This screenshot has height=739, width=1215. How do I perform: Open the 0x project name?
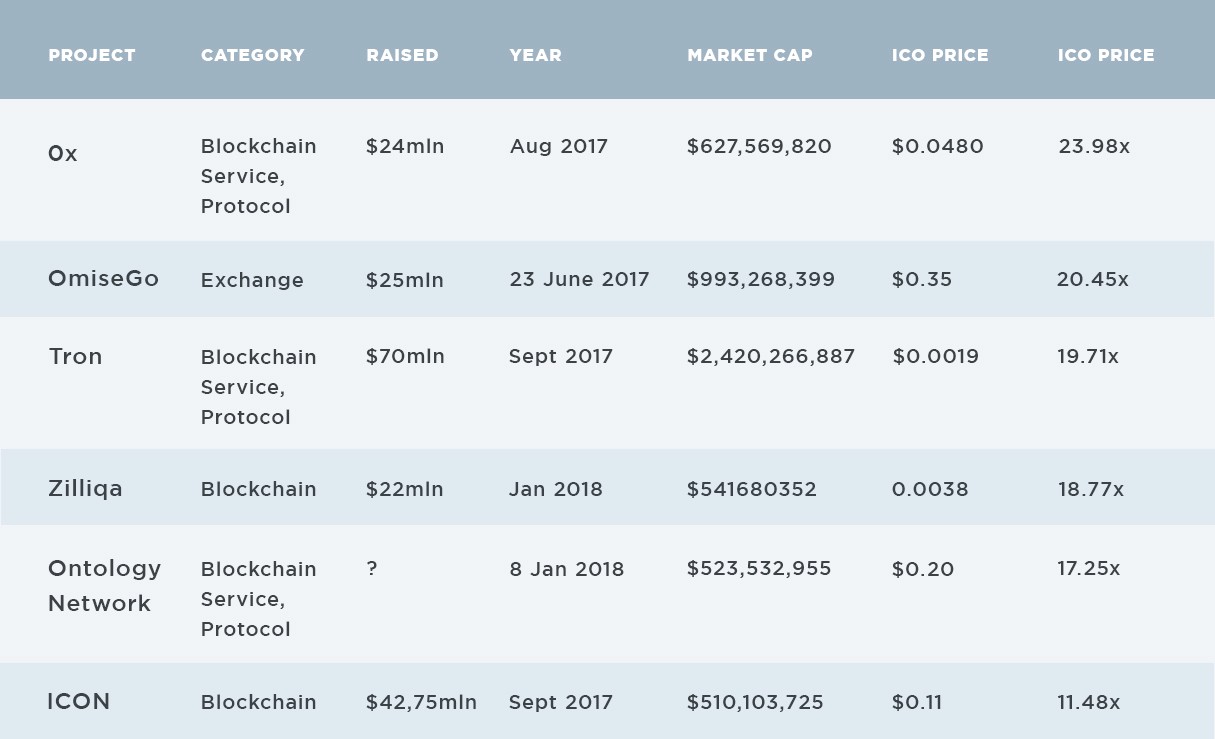click(x=62, y=154)
